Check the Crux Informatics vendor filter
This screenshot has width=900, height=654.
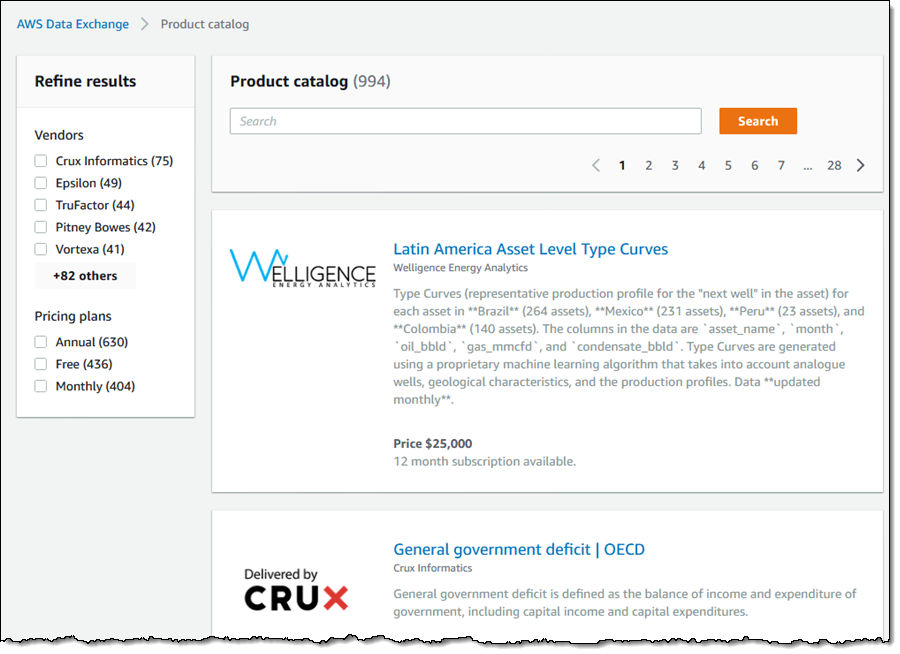click(x=41, y=161)
